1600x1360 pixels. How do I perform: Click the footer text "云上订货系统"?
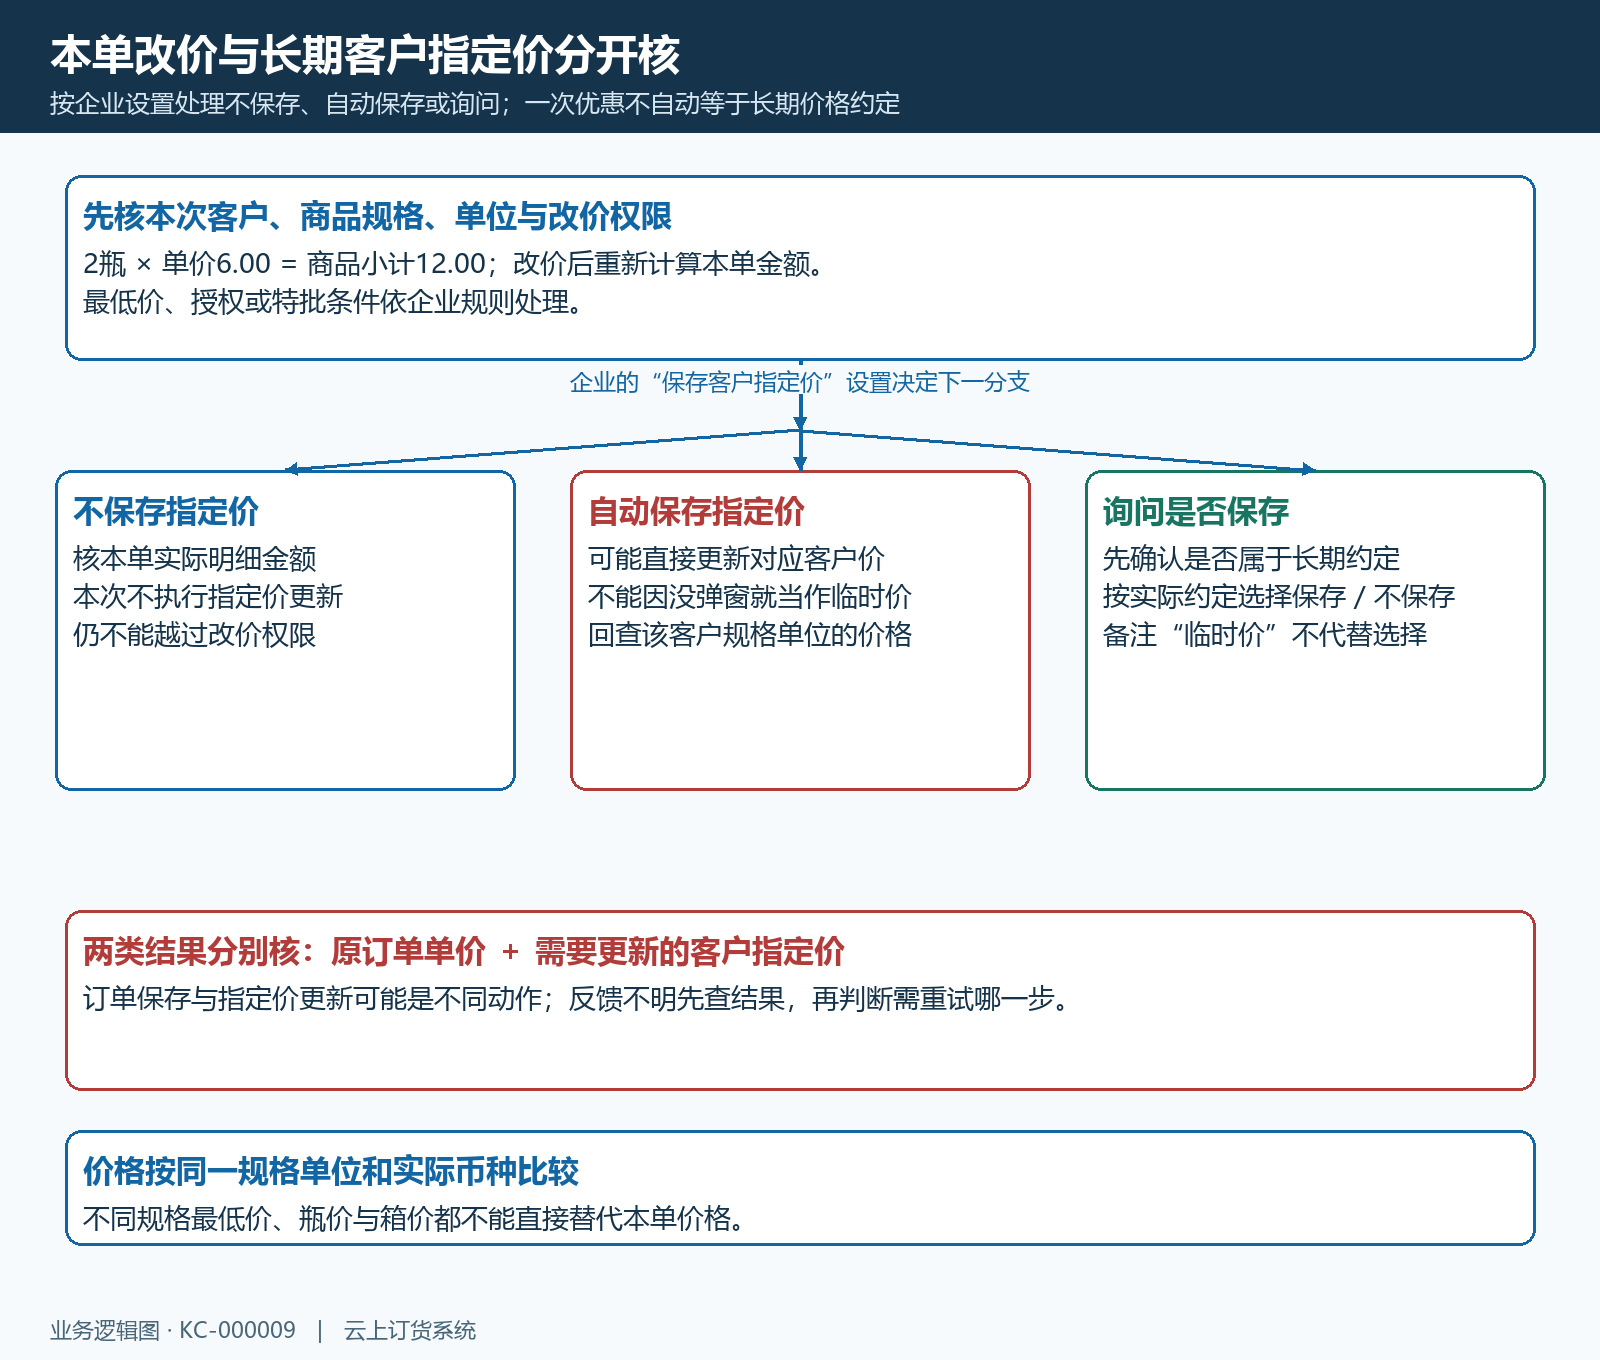(410, 1331)
